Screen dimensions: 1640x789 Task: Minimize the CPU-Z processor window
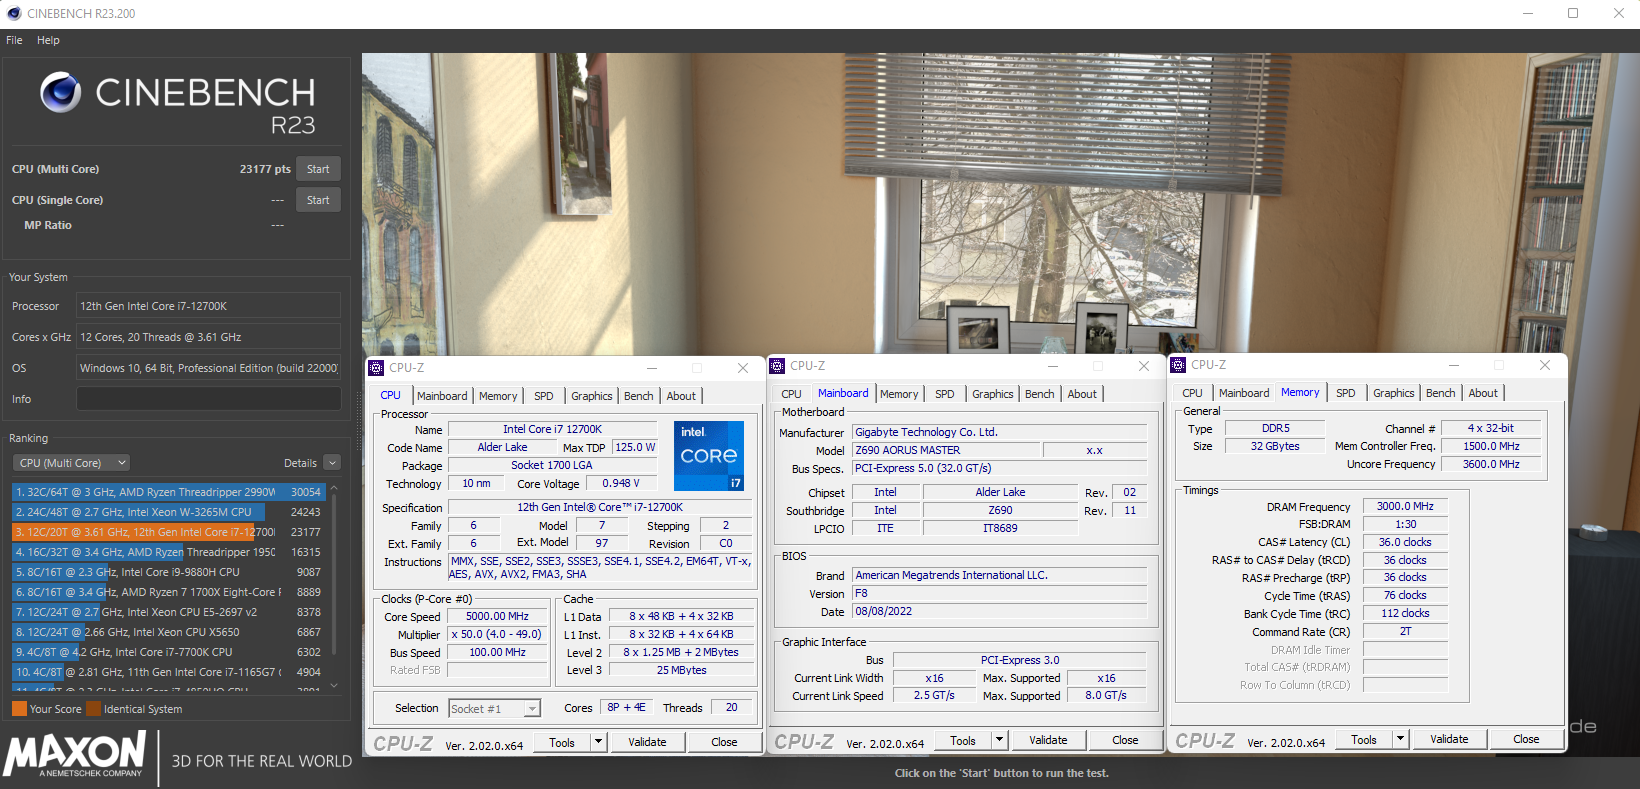tap(652, 368)
